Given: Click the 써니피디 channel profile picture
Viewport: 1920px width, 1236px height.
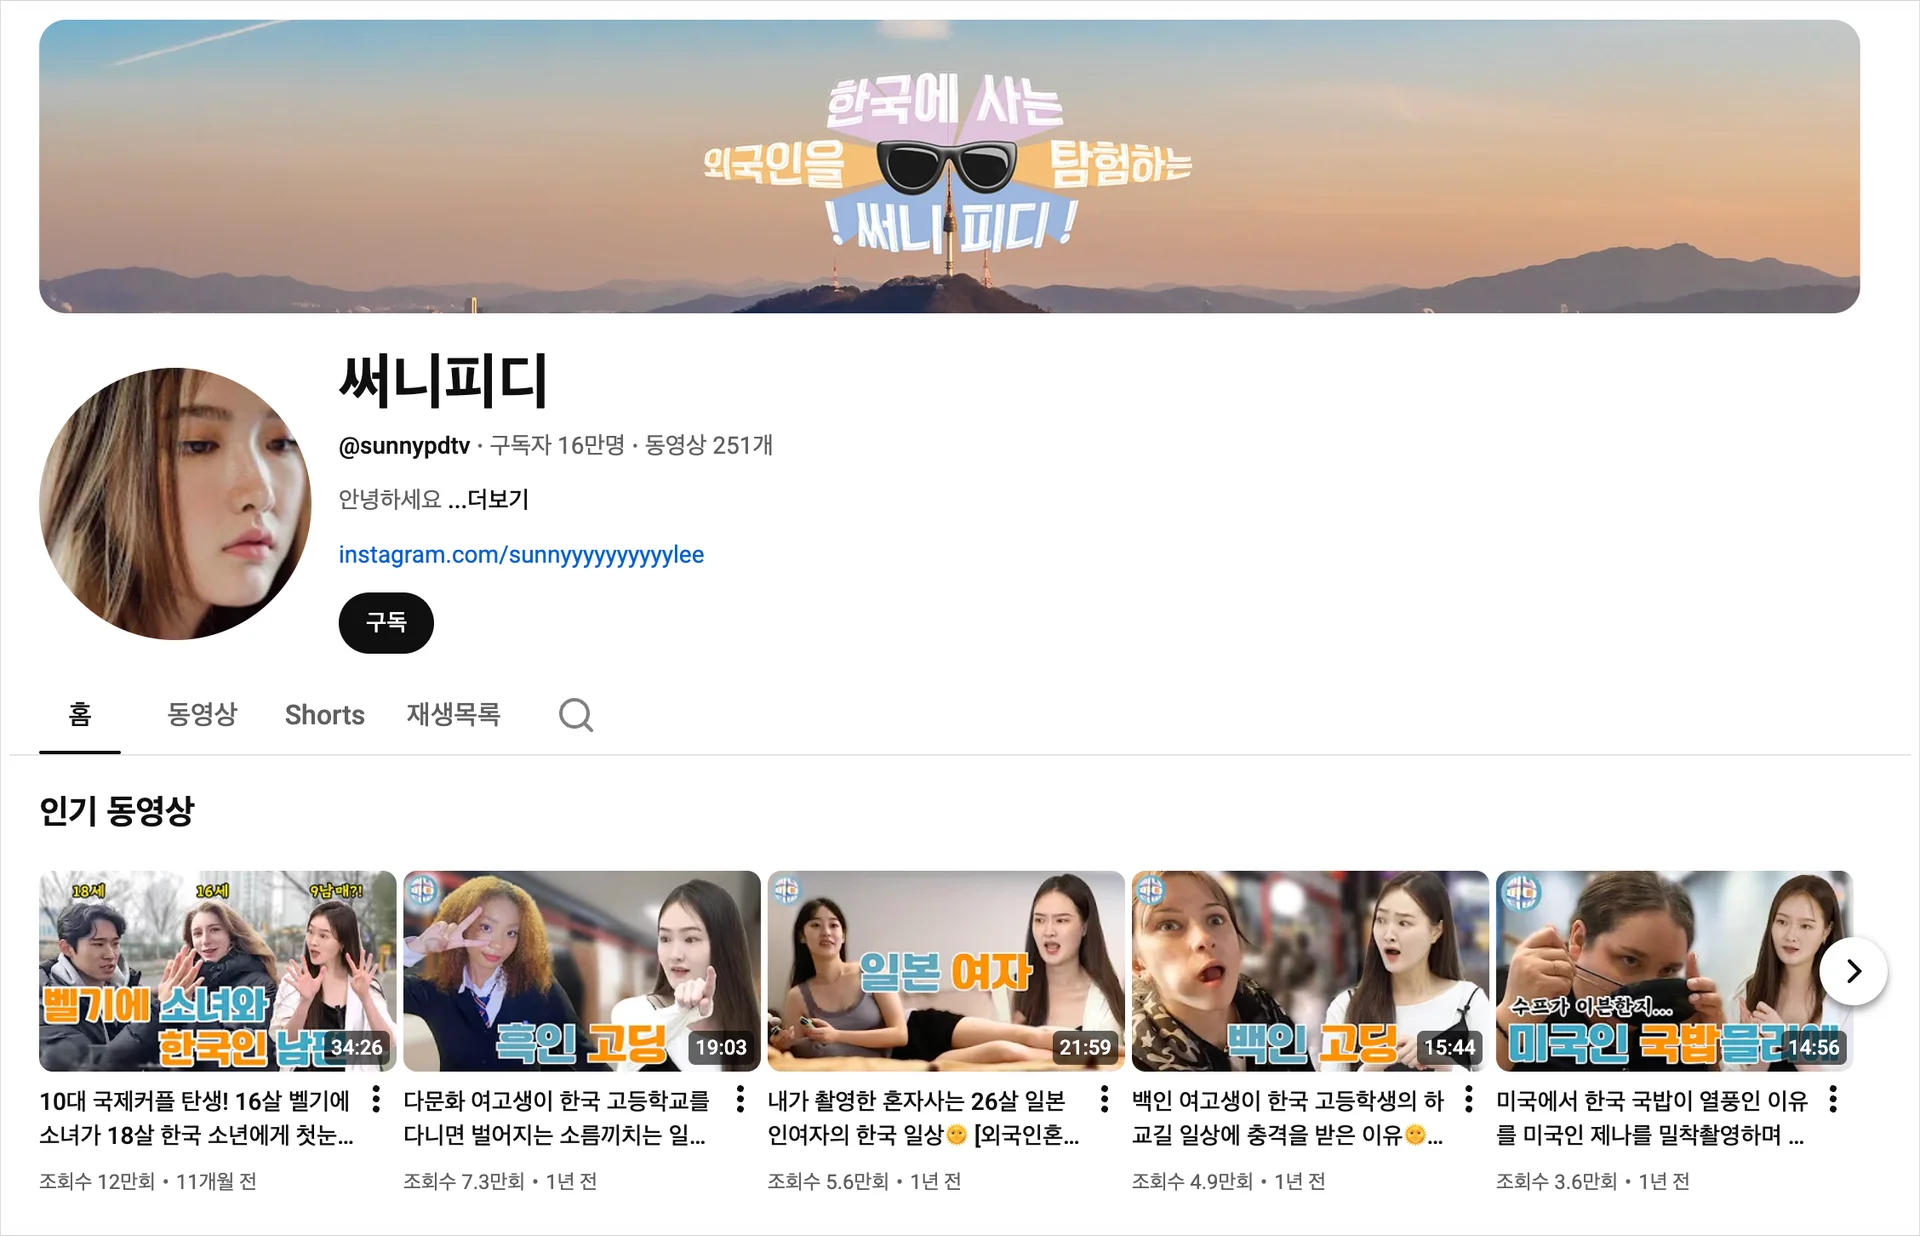Looking at the screenshot, I should (175, 504).
